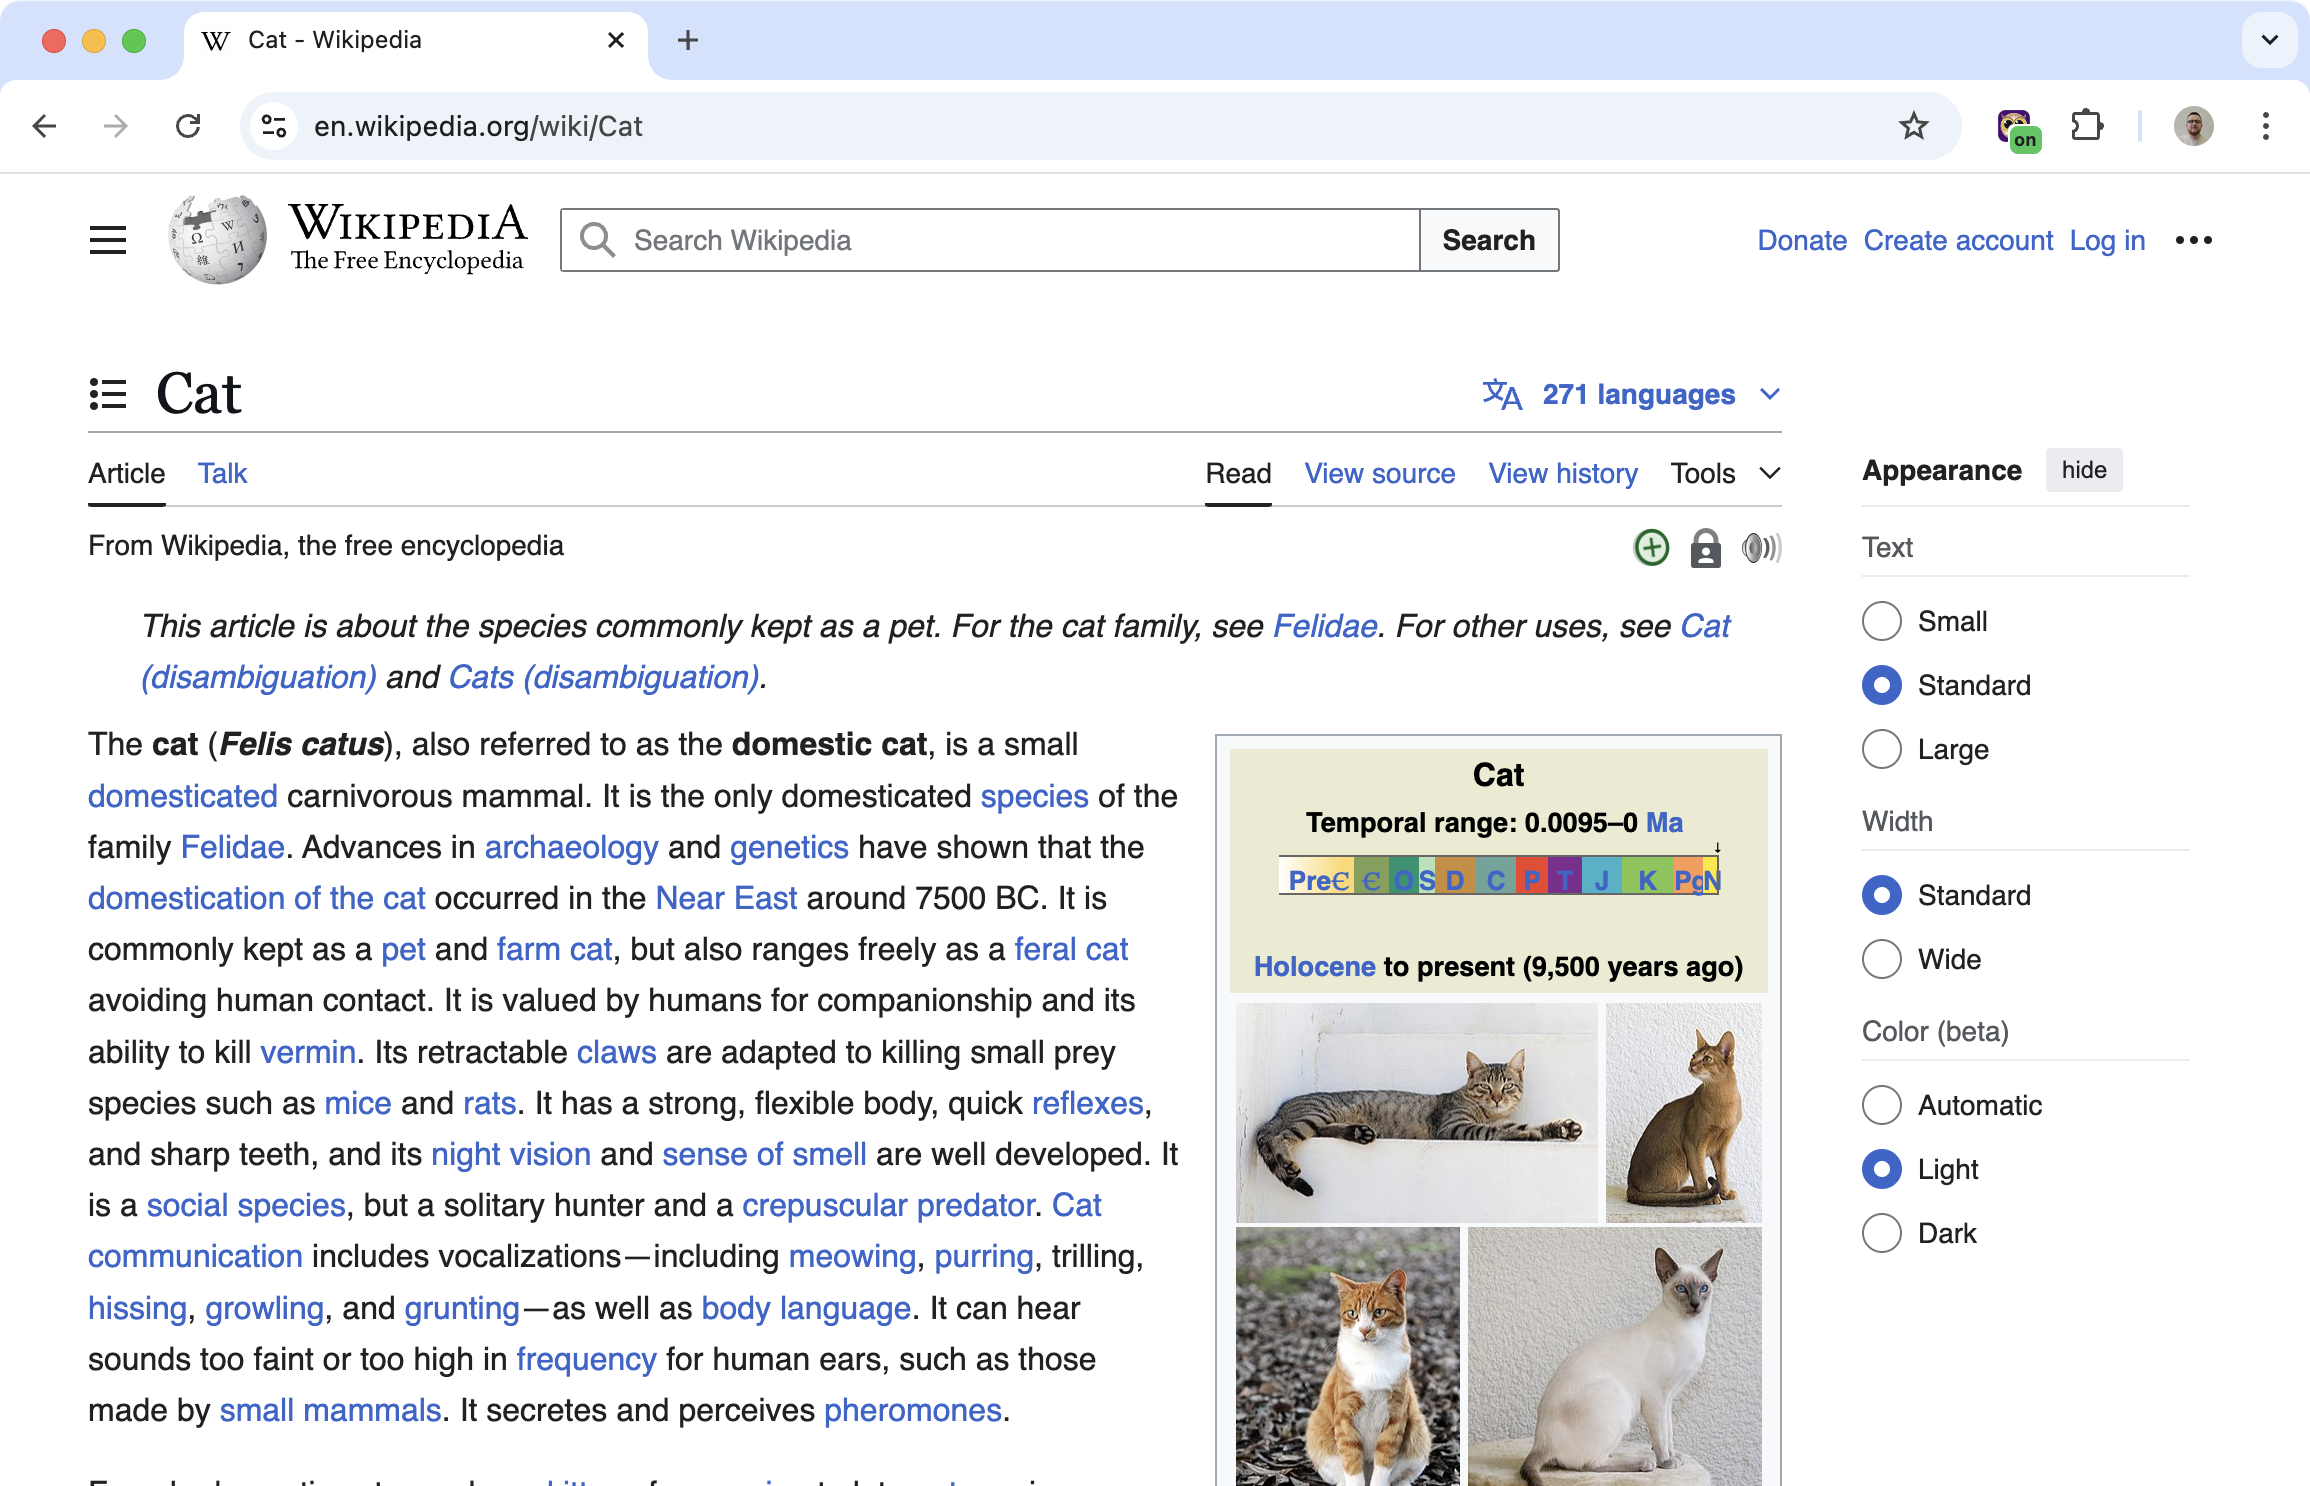Toggle the table of contents icon
Image resolution: width=2310 pixels, height=1486 pixels.
tap(108, 394)
